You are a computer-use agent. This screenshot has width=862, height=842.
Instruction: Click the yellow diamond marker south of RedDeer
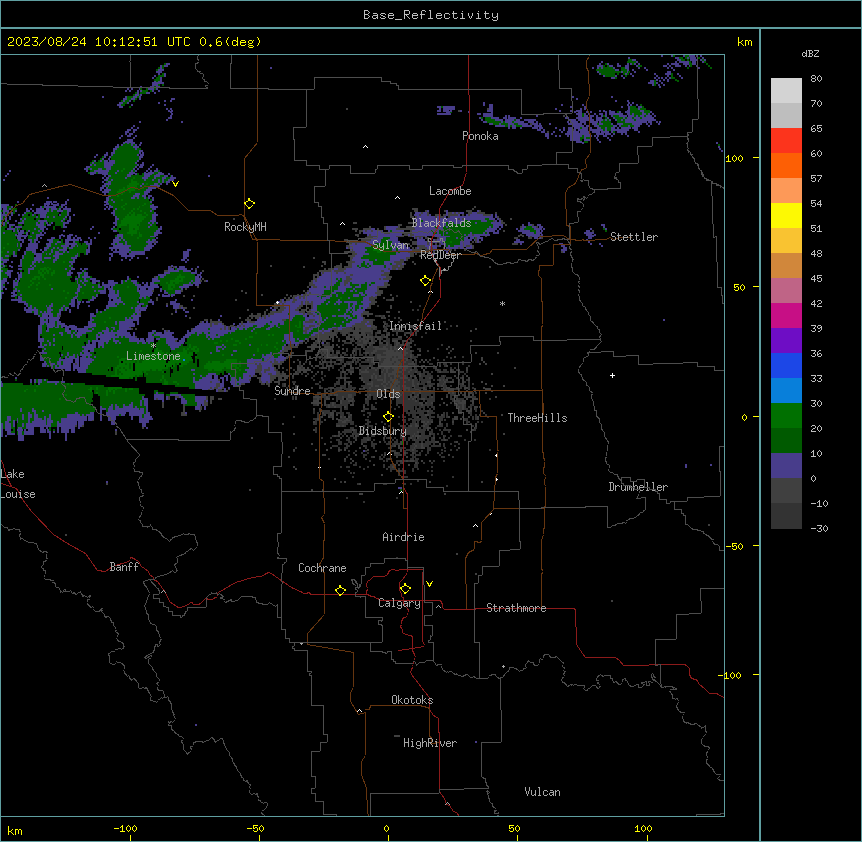[x=426, y=281]
